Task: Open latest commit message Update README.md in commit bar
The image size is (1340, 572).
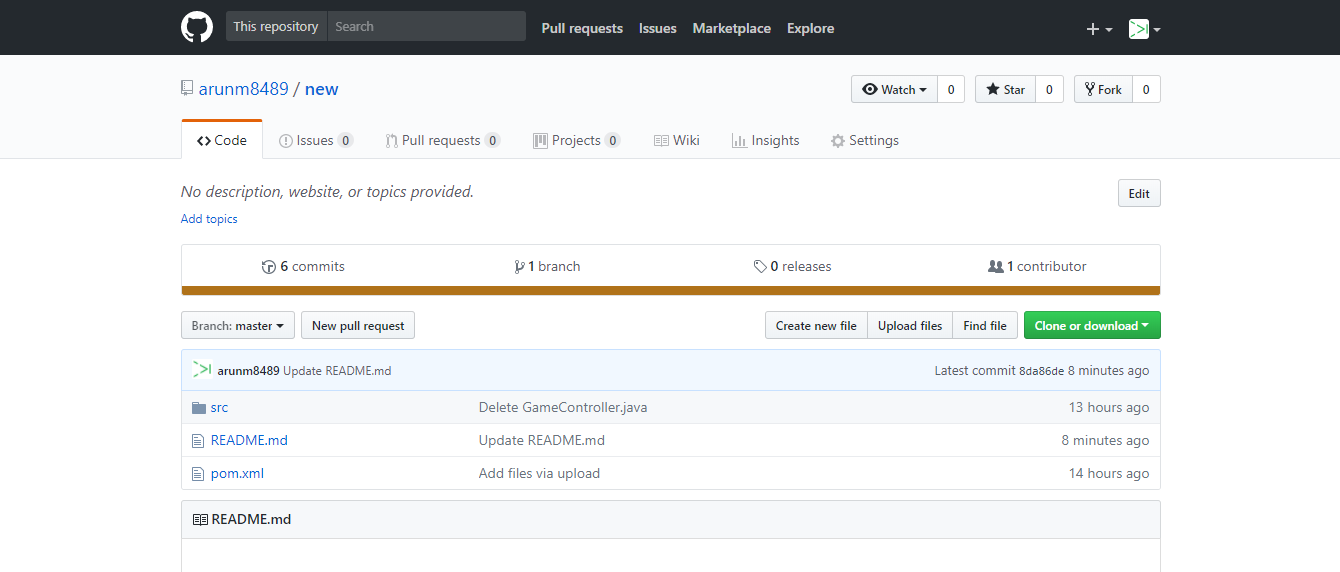Action: pyautogui.click(x=337, y=371)
